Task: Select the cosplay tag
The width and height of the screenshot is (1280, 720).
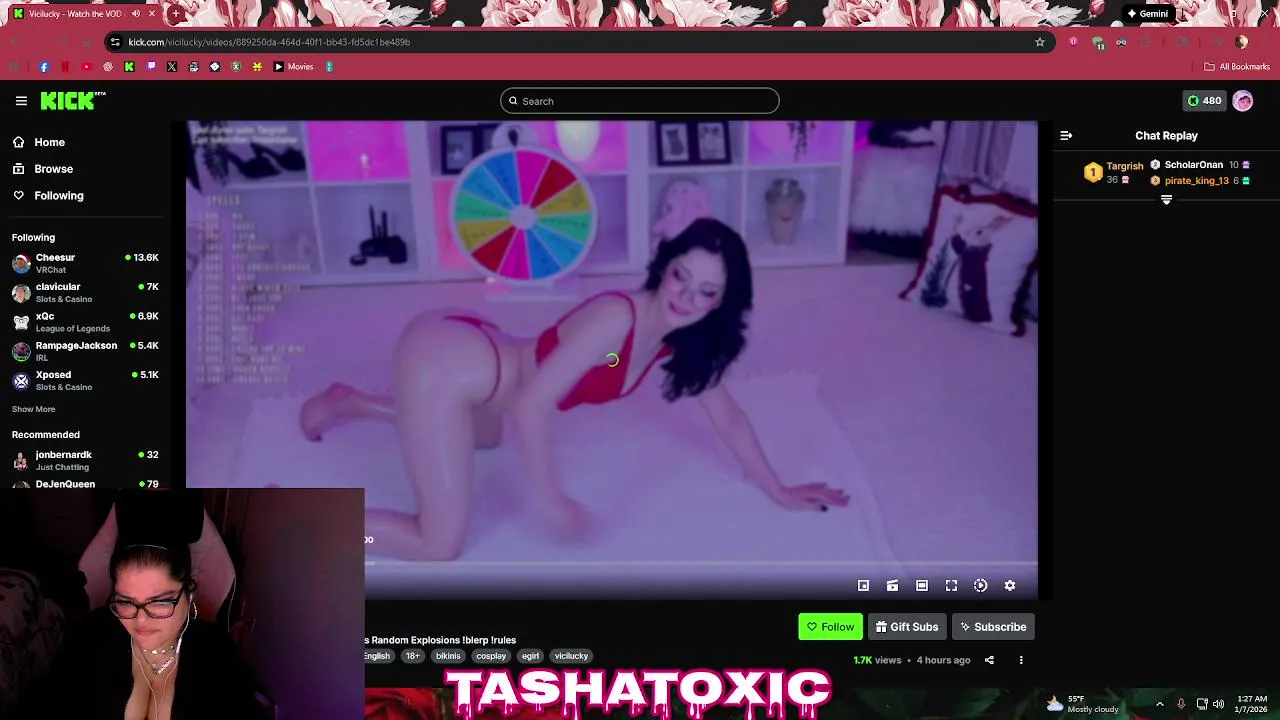Action: (x=491, y=656)
